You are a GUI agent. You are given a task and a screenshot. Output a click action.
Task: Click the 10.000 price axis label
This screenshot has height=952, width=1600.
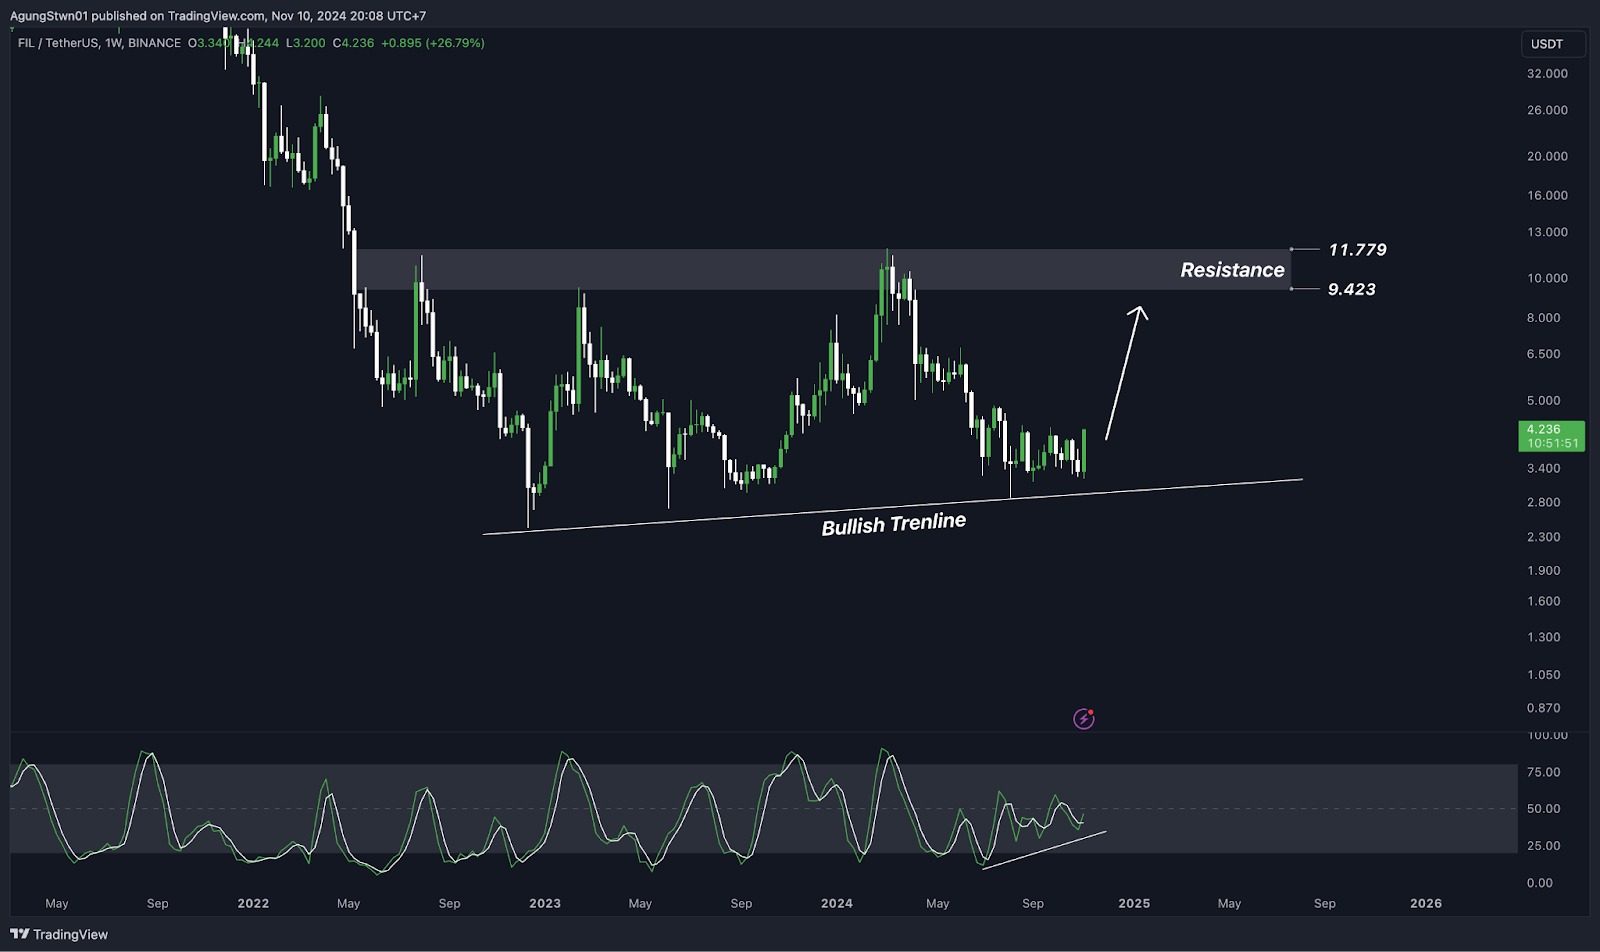[x=1547, y=278]
